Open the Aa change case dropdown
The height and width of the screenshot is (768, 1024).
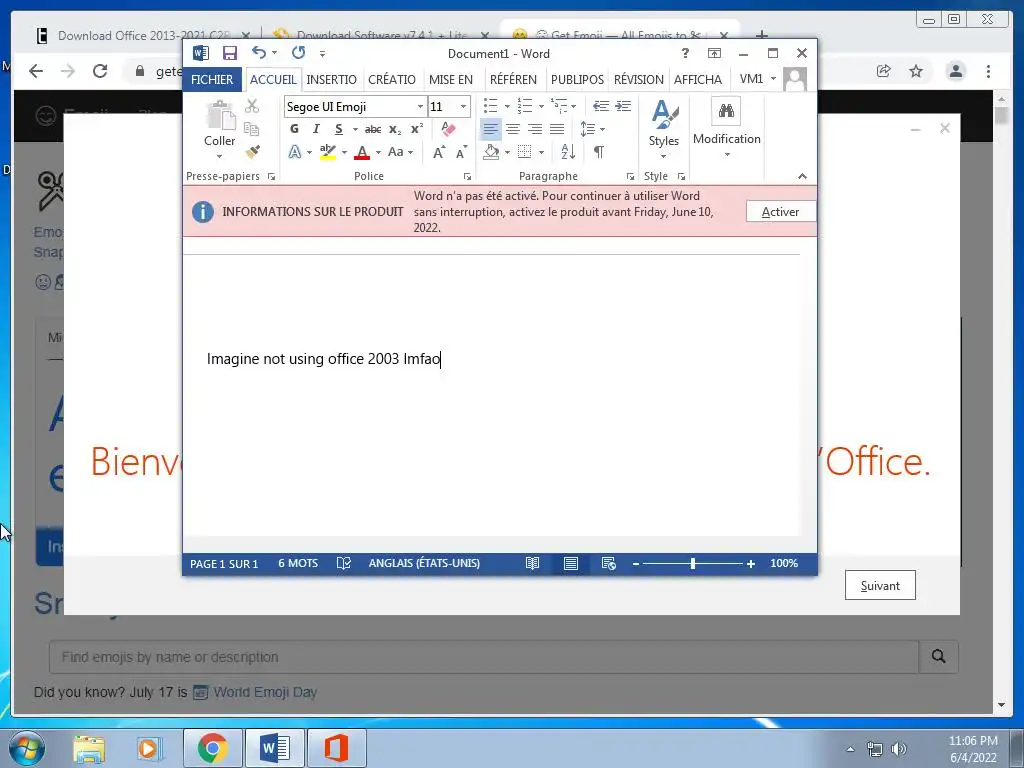pos(400,152)
